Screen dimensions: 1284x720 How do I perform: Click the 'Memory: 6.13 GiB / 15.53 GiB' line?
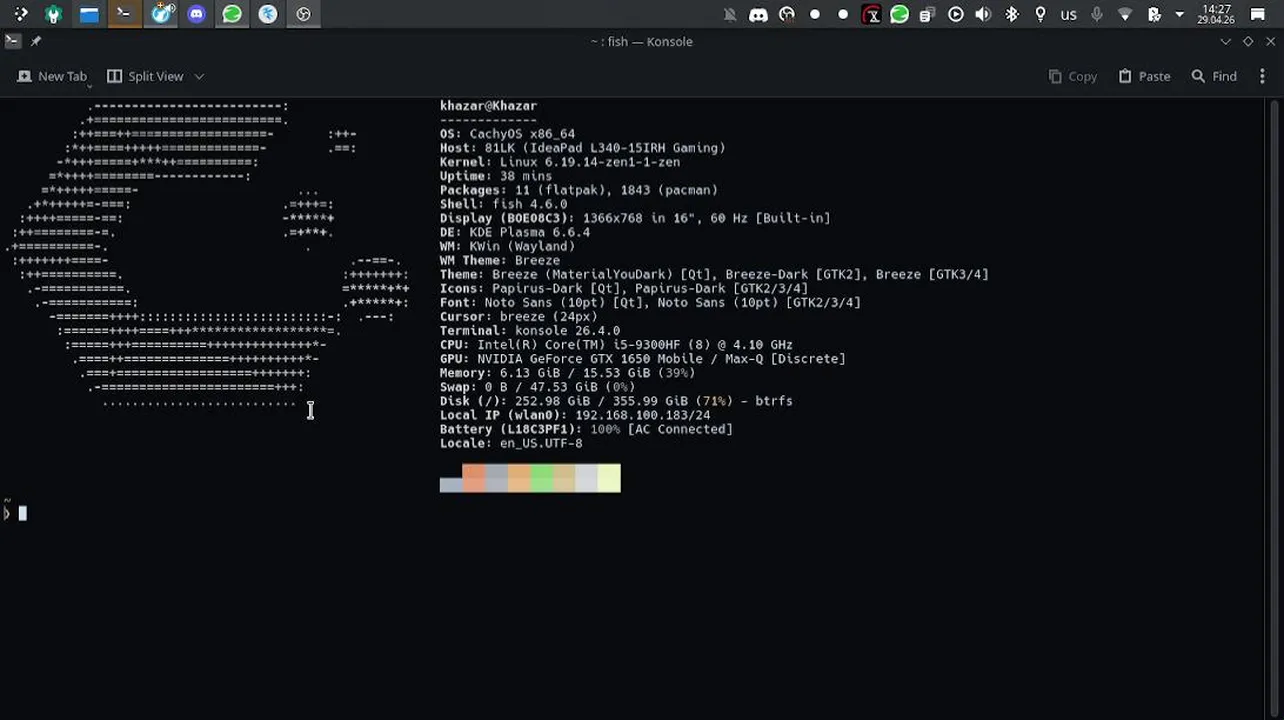point(567,372)
